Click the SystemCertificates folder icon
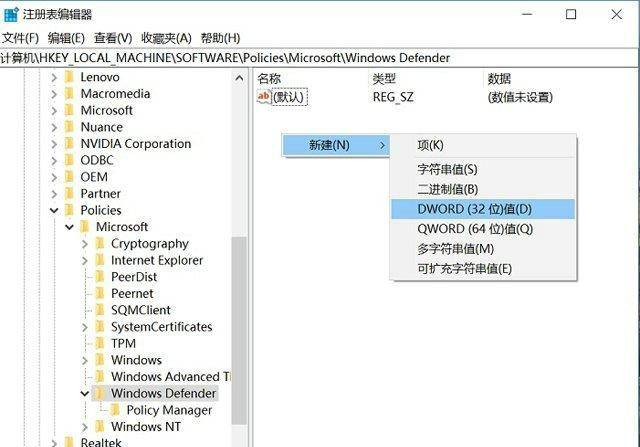The width and height of the screenshot is (640, 447). coord(100,327)
